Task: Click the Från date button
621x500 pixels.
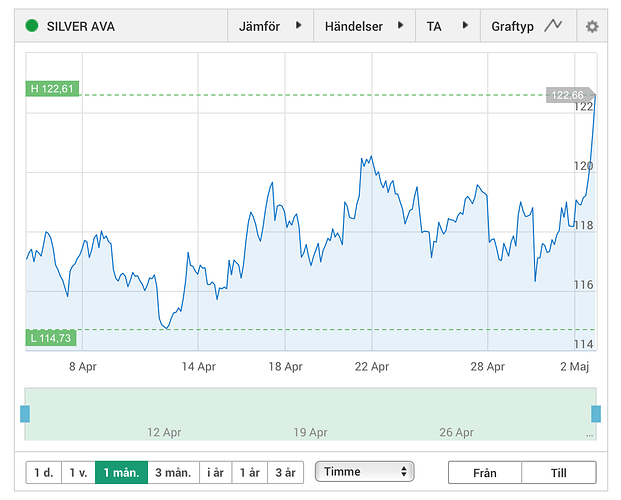Action: (x=484, y=472)
